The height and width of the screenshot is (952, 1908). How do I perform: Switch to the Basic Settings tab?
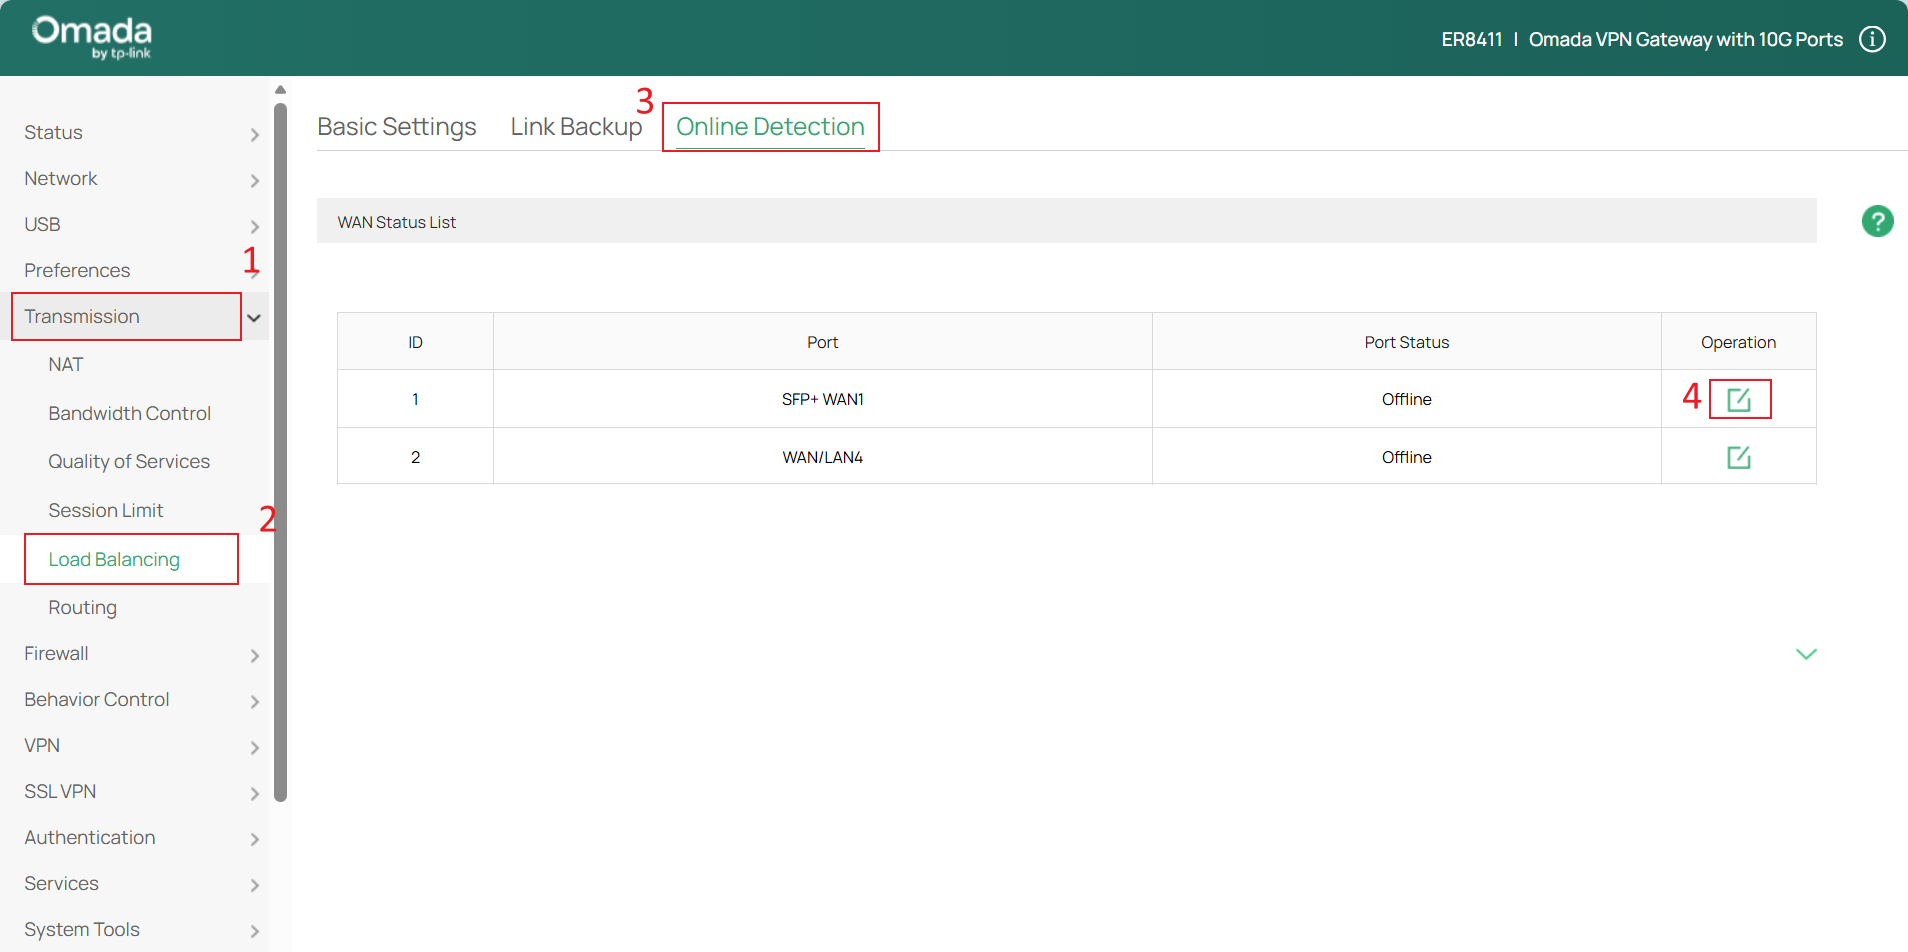396,127
